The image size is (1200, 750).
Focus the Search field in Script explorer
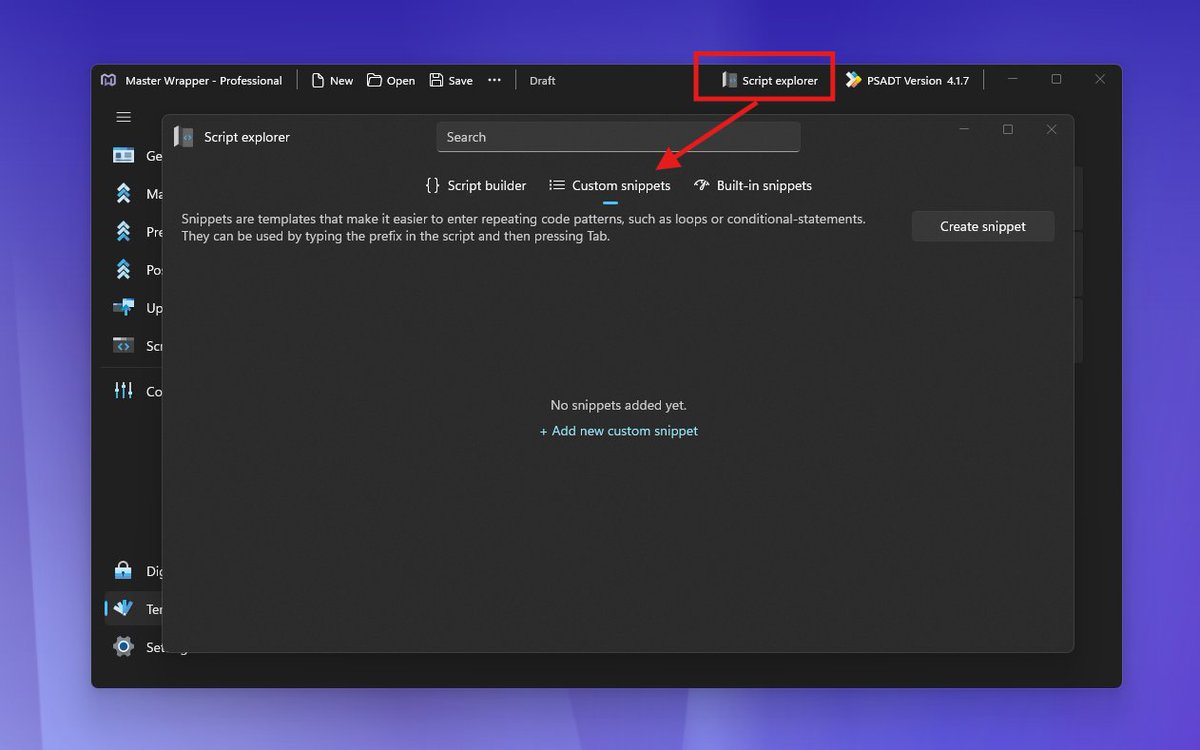point(618,137)
